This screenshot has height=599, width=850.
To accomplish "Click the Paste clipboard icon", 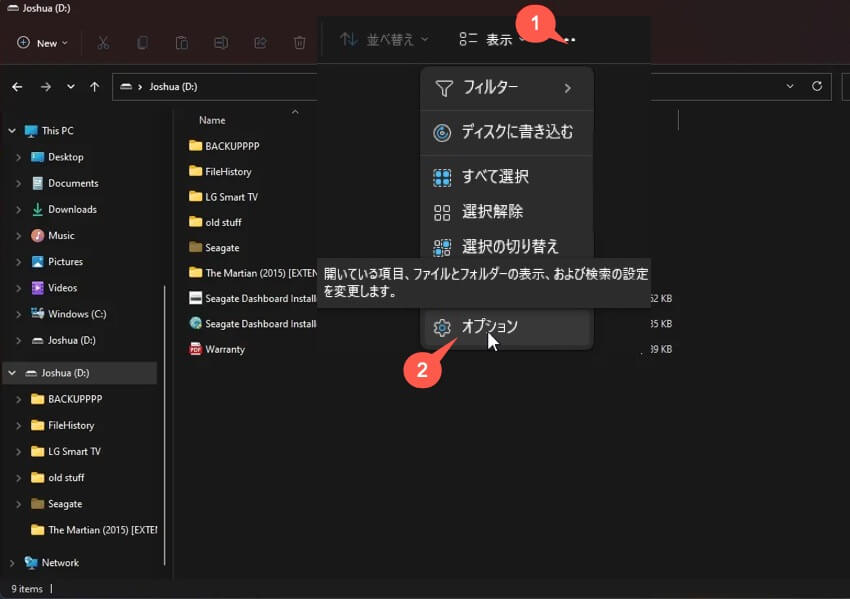I will tap(181, 43).
